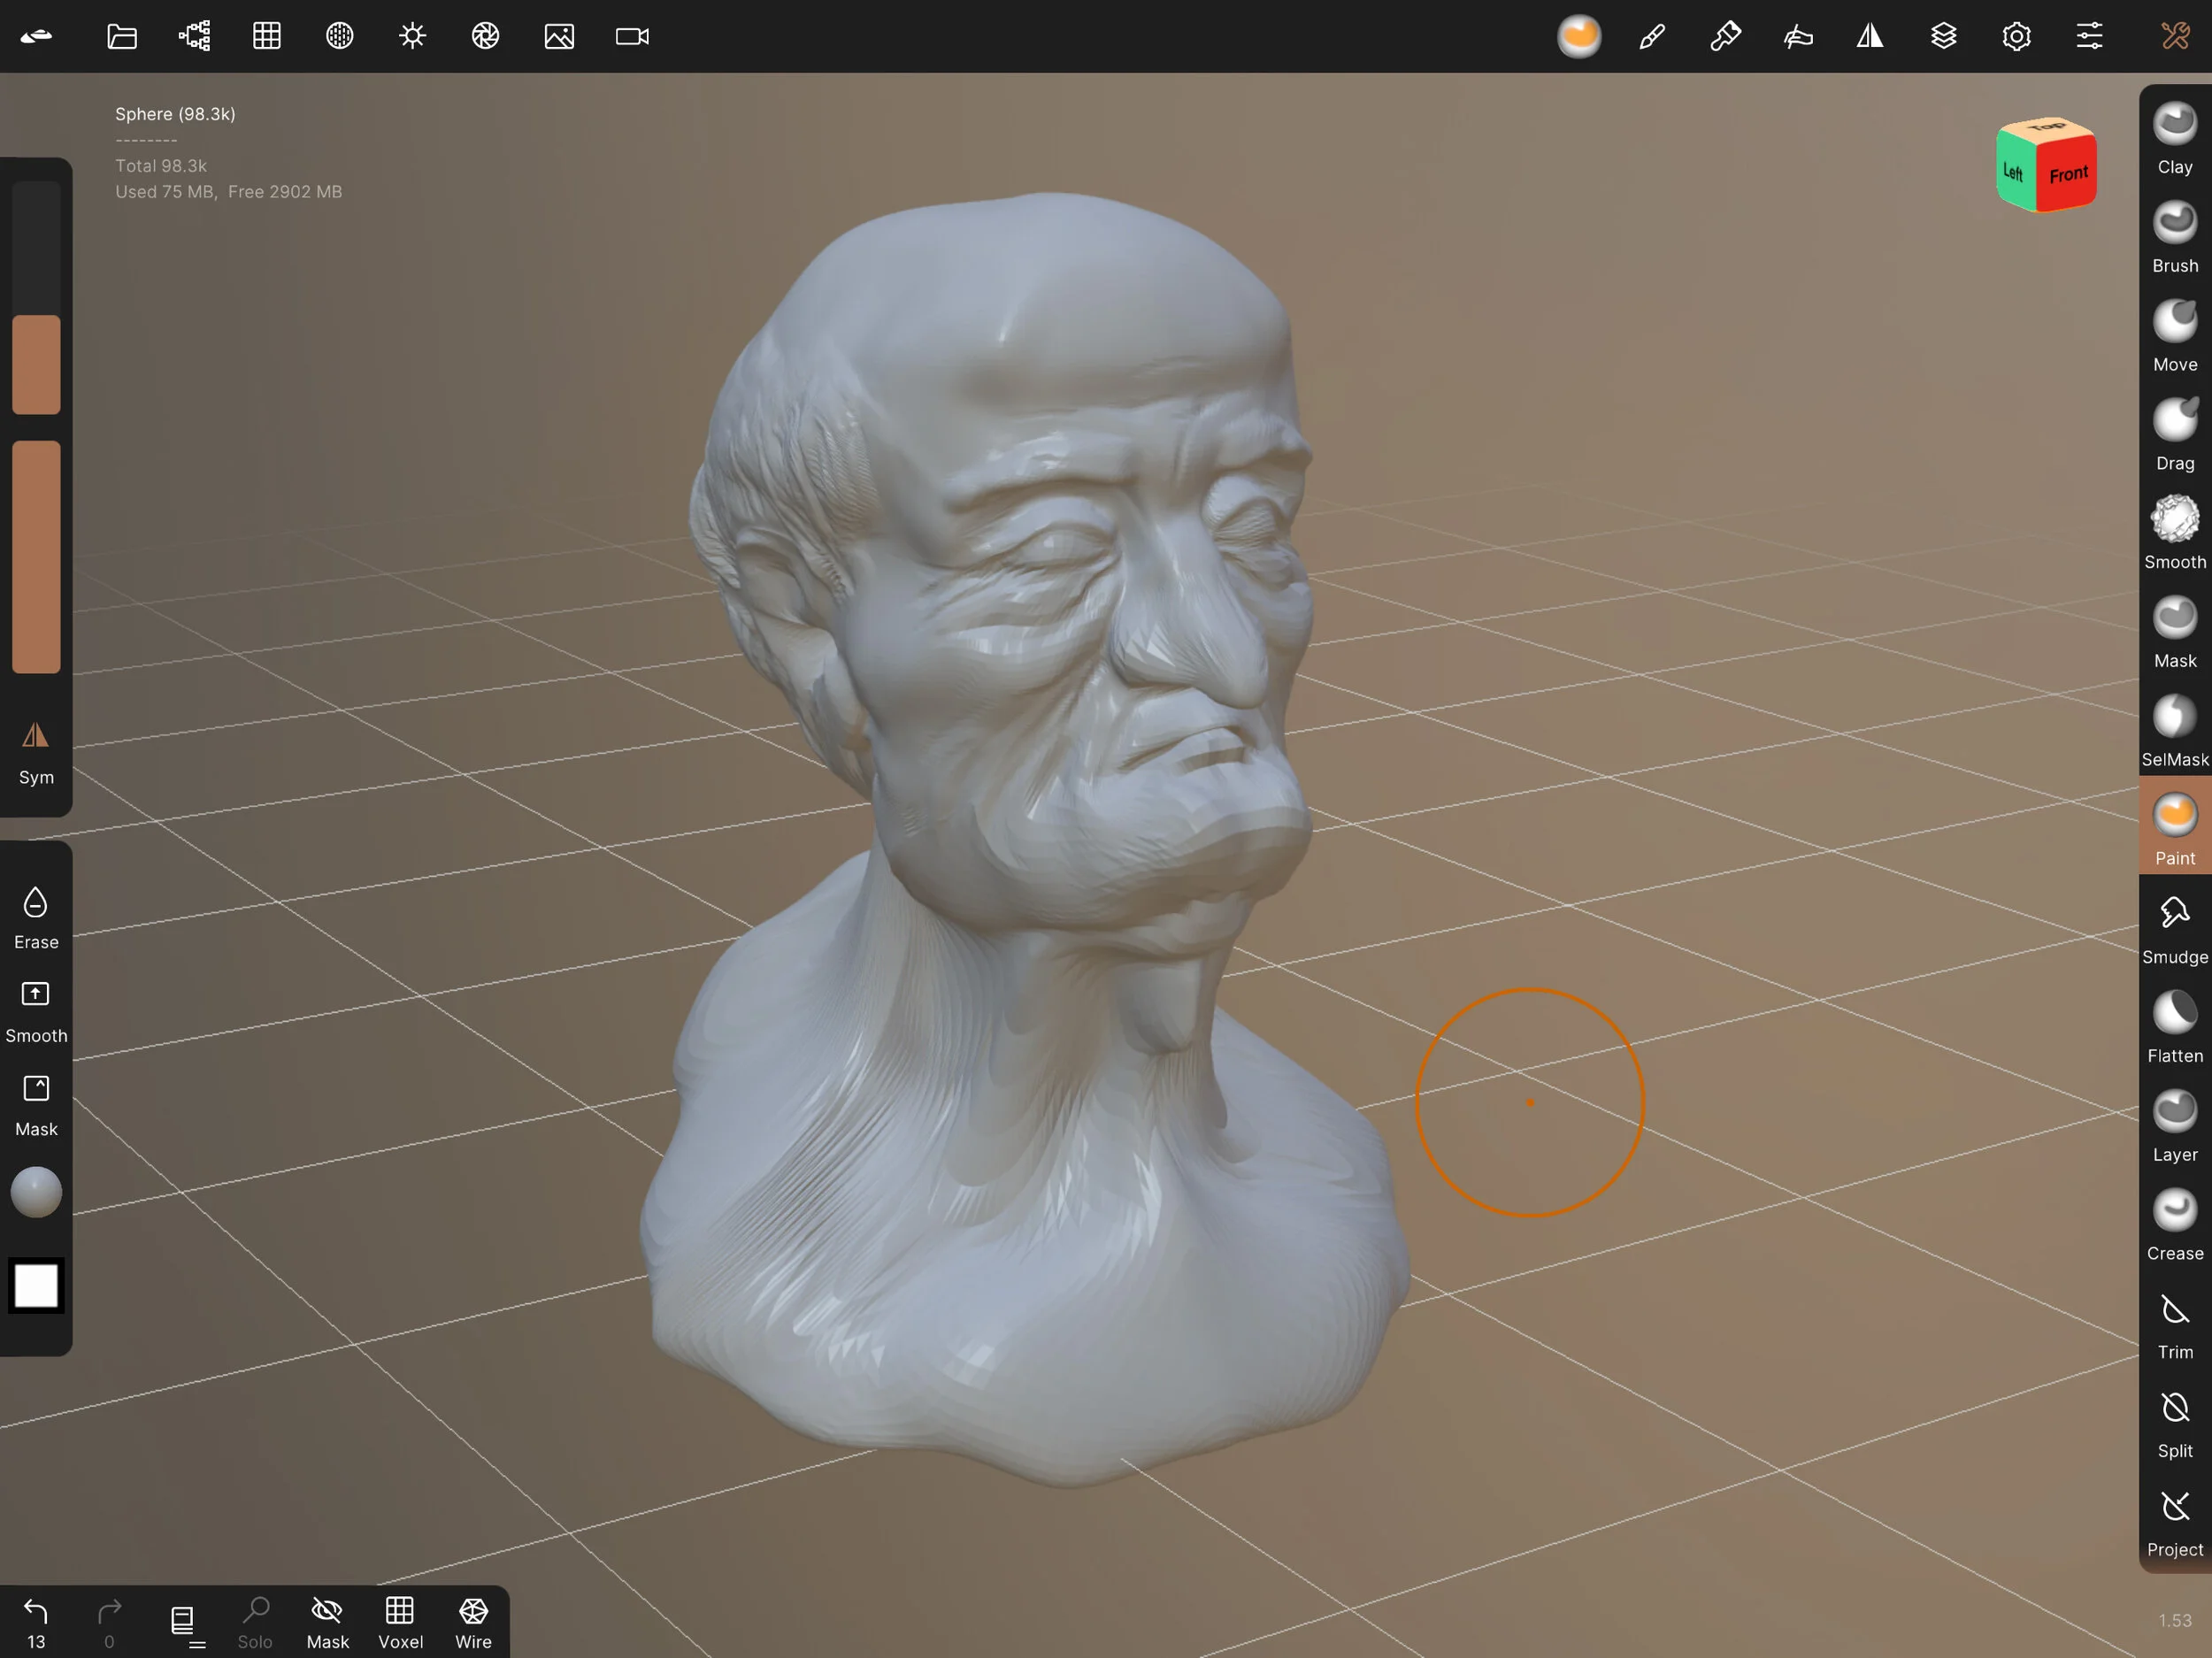
Task: Open the material sphere in top bar
Action: [x=1579, y=37]
